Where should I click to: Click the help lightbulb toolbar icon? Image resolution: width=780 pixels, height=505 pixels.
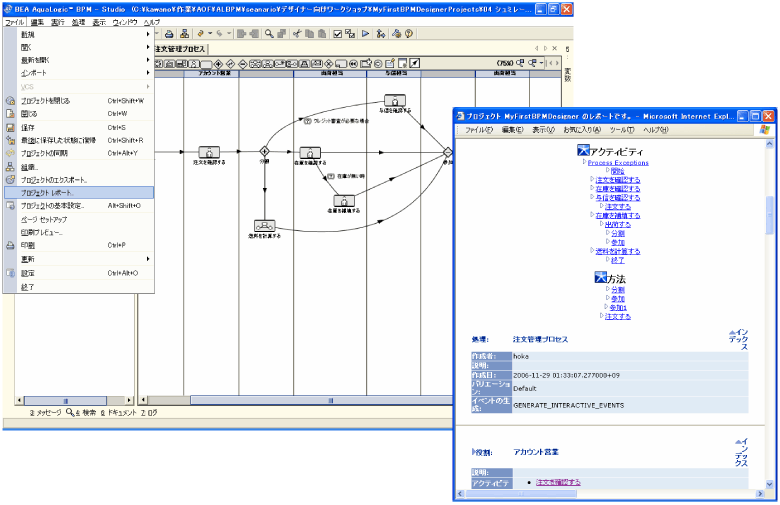pos(409,34)
